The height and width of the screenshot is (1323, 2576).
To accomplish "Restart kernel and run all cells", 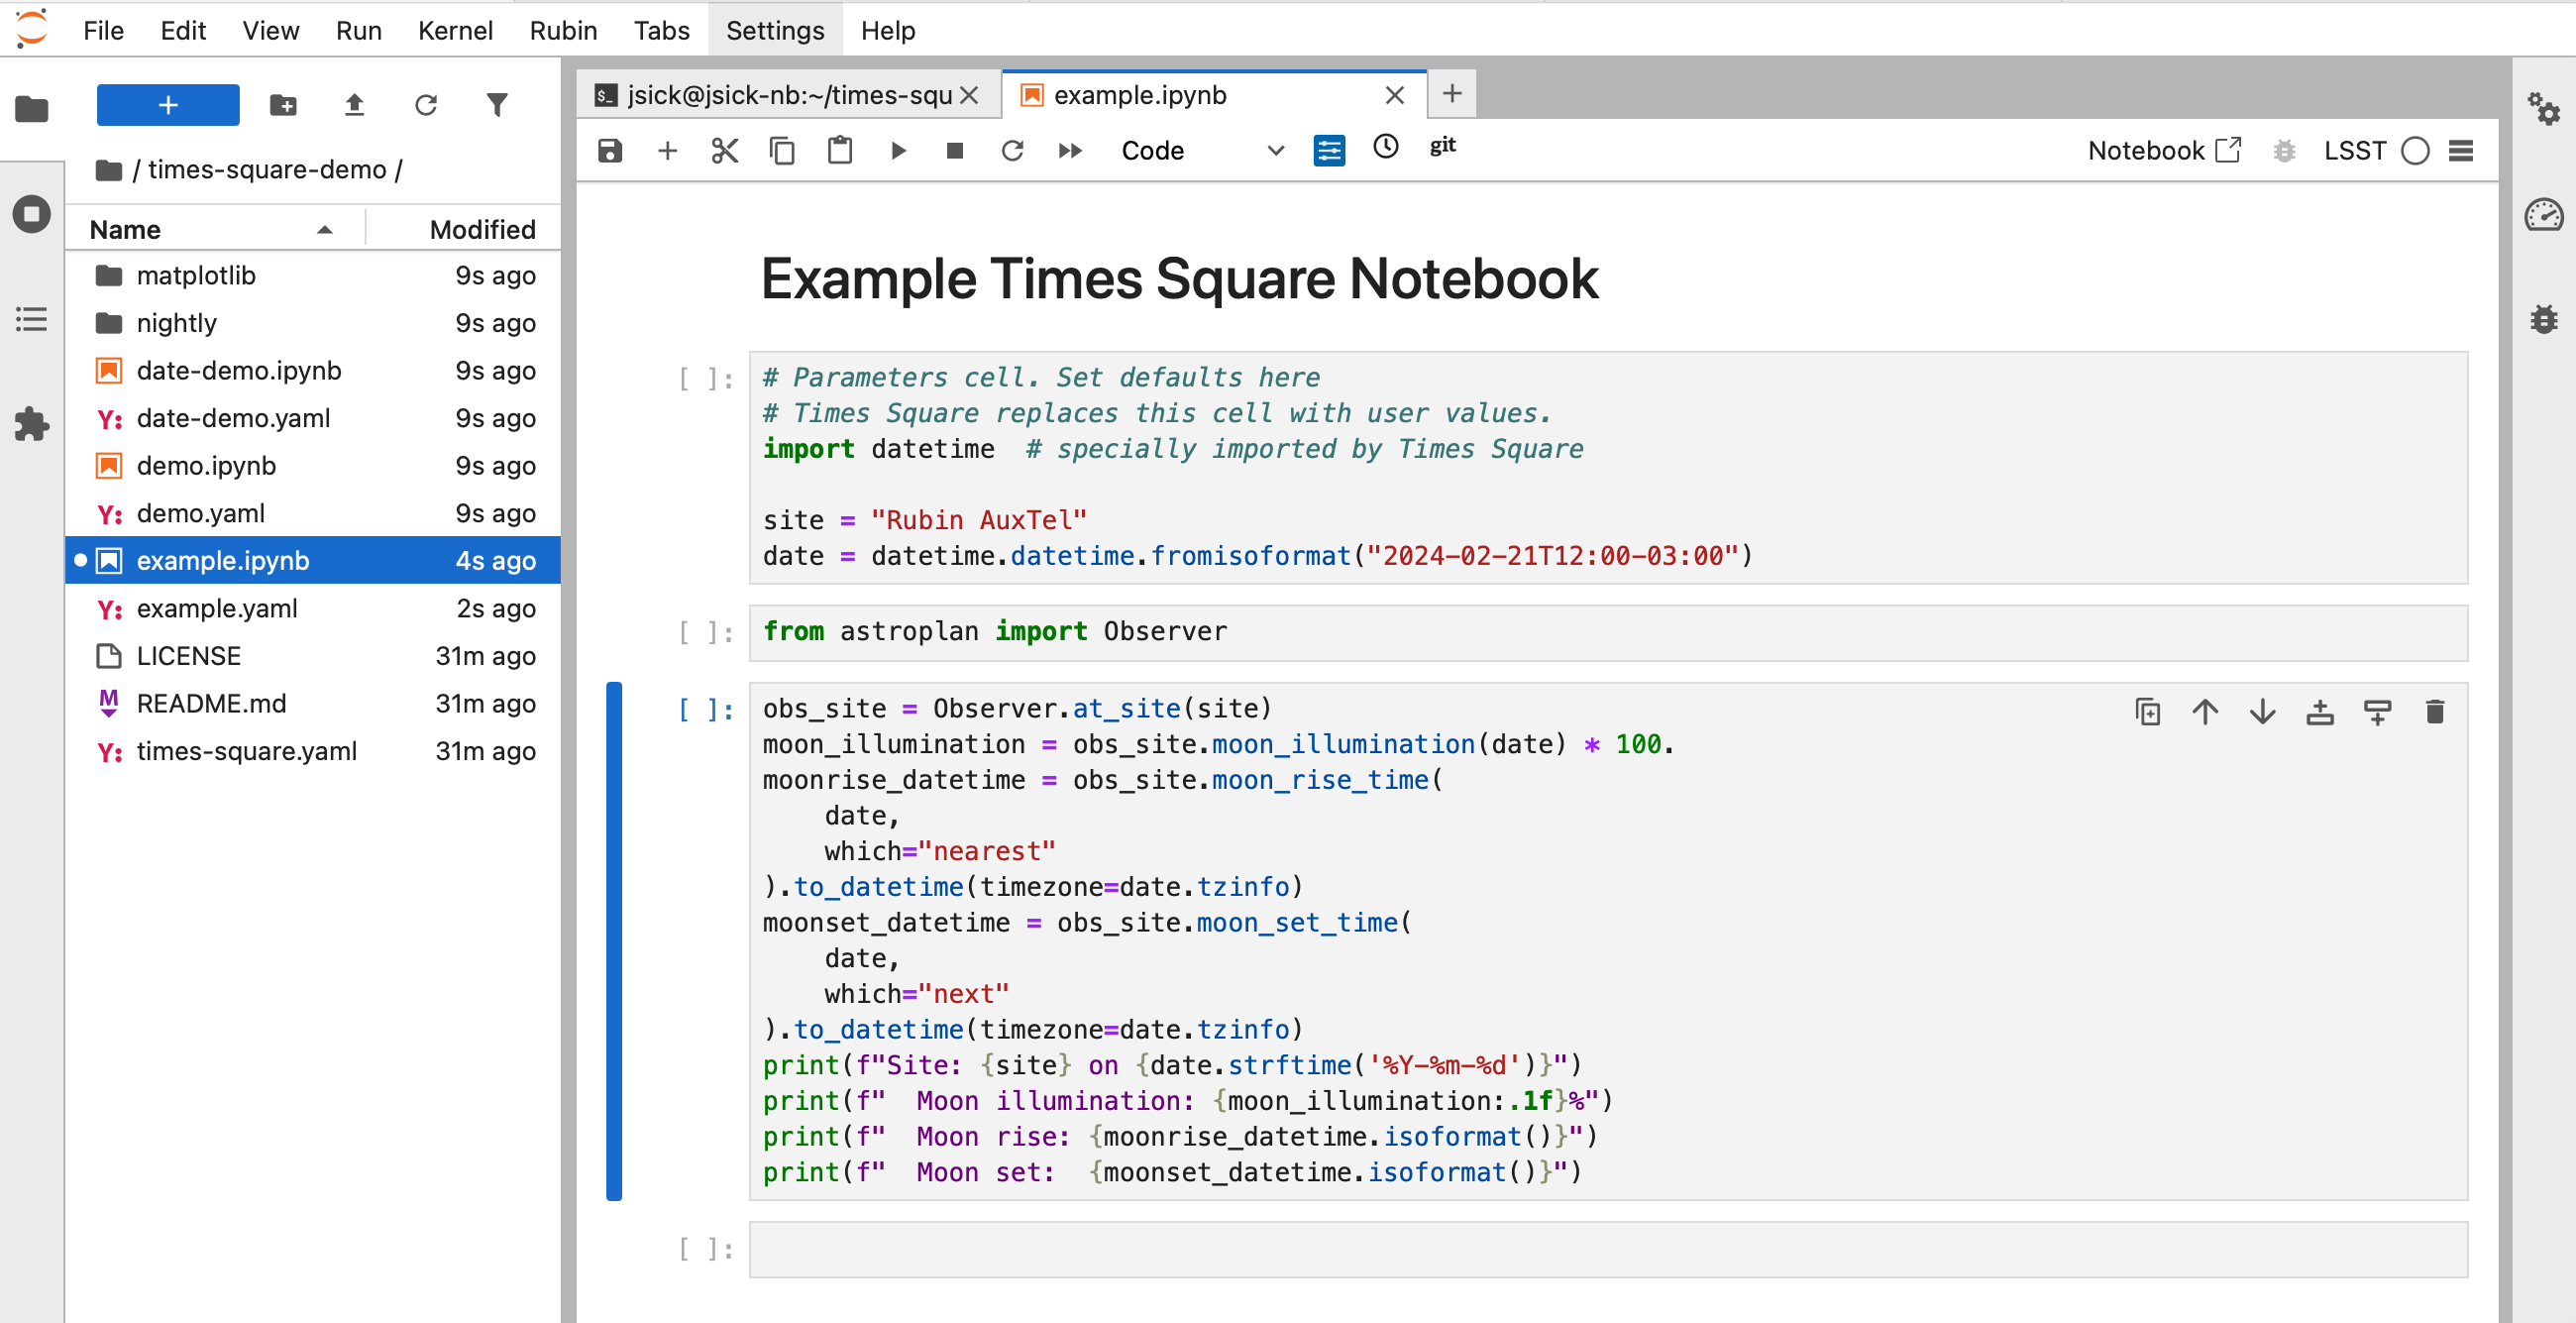I will (1070, 151).
